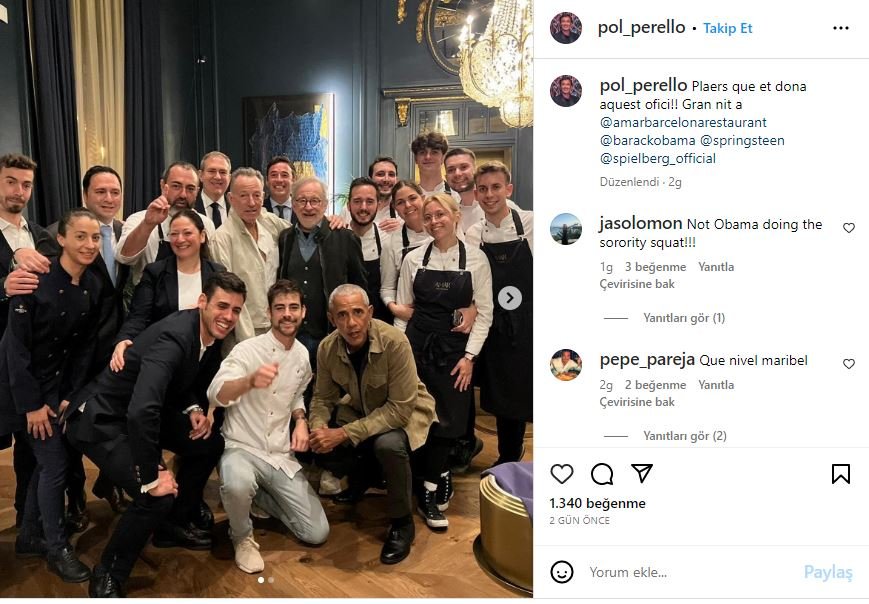This screenshot has height=604, width=869.
Task: Share the post via paper plane icon
Action: 642,473
